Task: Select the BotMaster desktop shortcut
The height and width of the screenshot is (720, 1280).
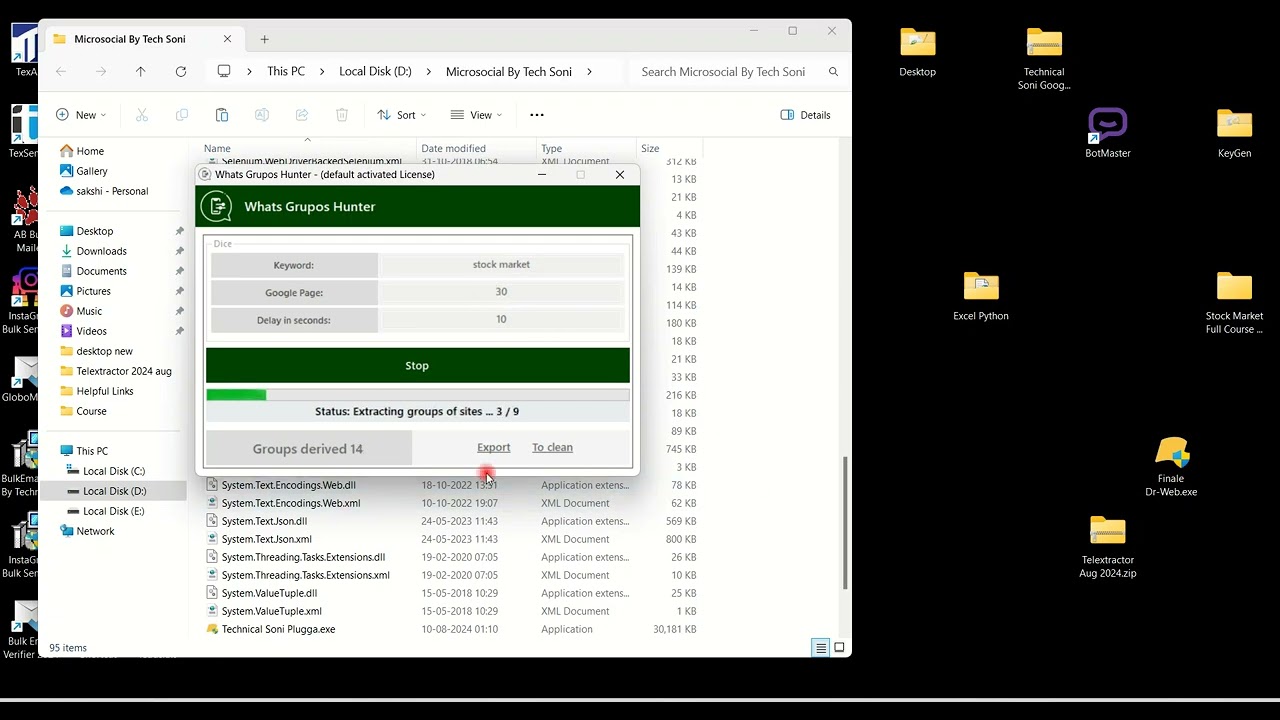Action: click(x=1108, y=134)
